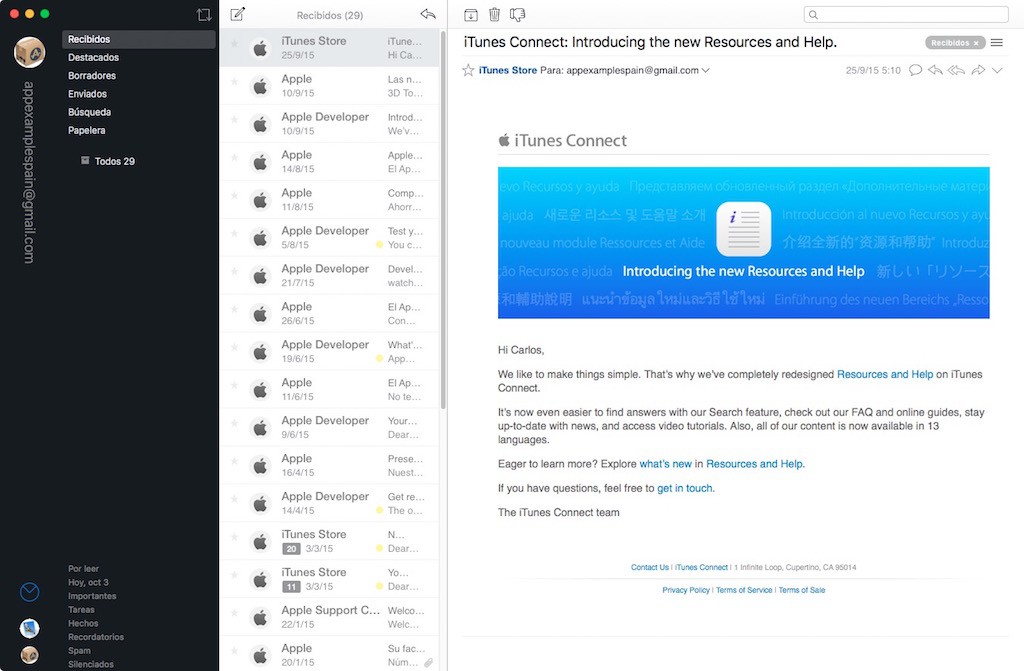
Task: Star the open message in its header
Action: pos(468,70)
